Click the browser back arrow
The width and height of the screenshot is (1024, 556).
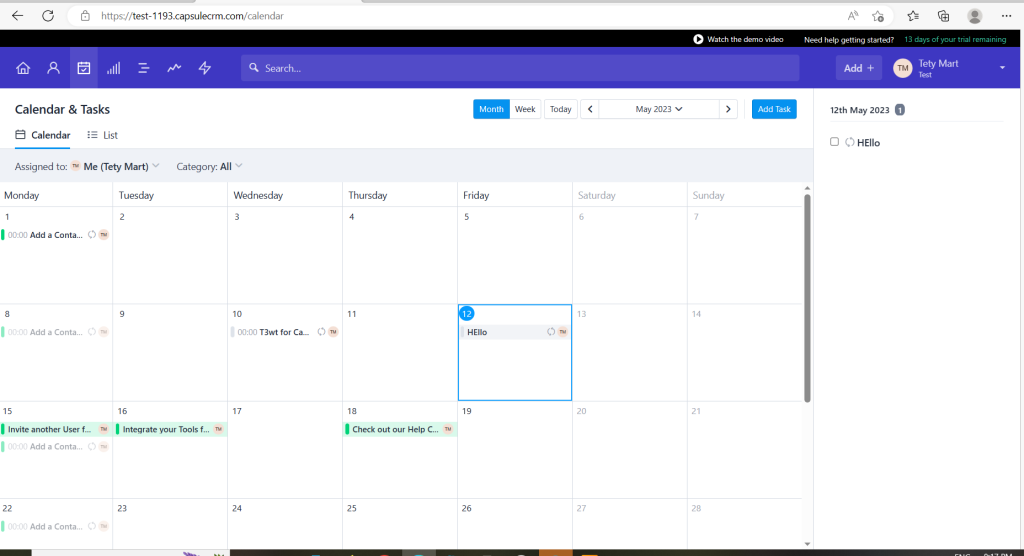pyautogui.click(x=18, y=16)
